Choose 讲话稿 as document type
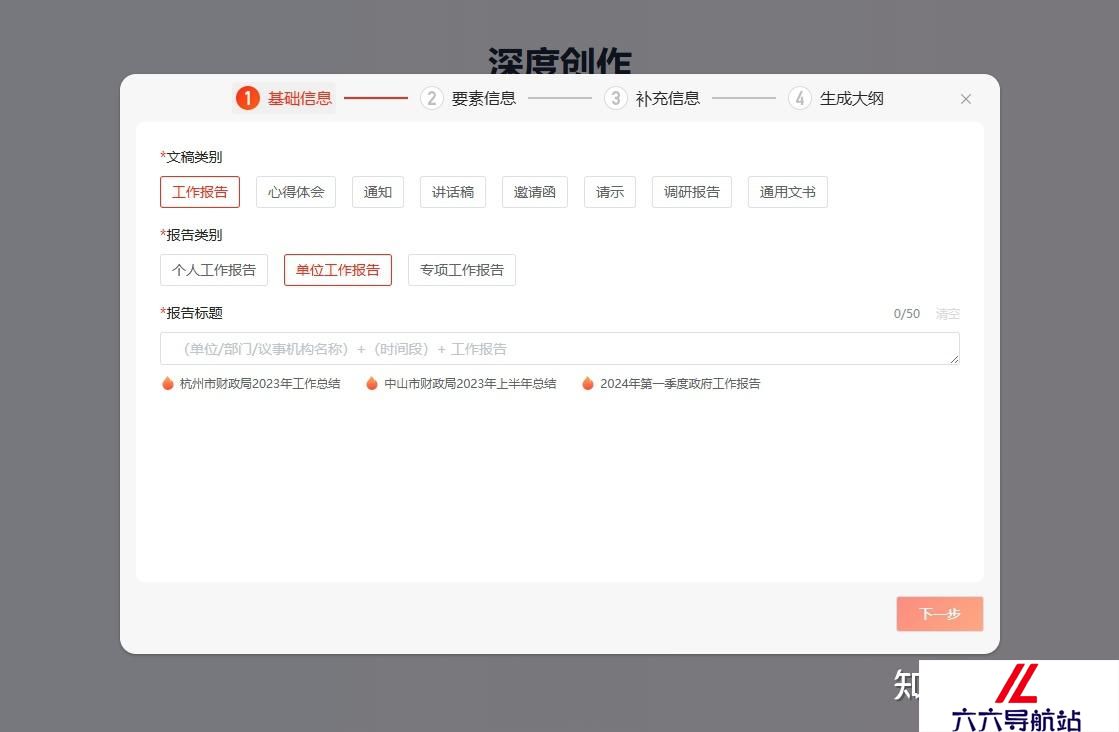Viewport: 1119px width, 732px height. (x=453, y=192)
